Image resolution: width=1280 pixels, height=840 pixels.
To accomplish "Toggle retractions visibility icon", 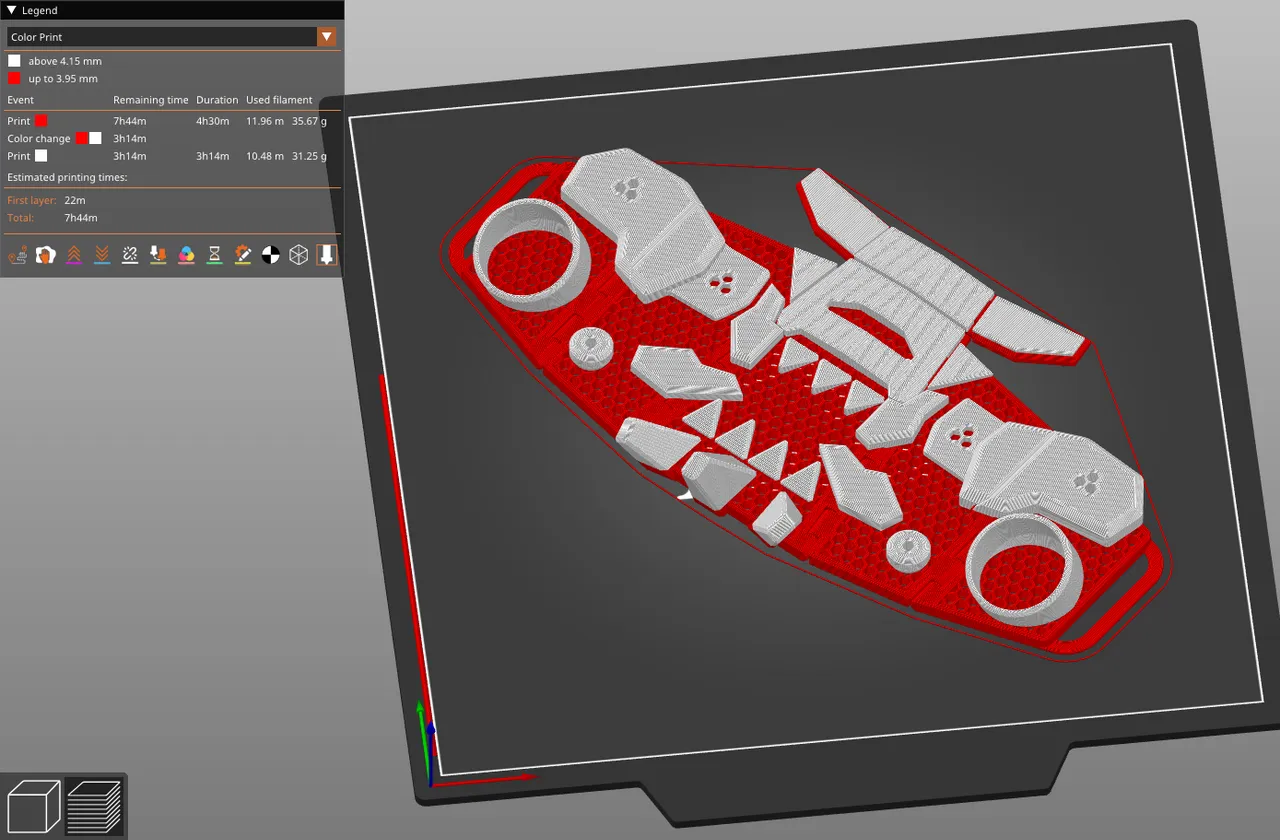I will click(74, 255).
